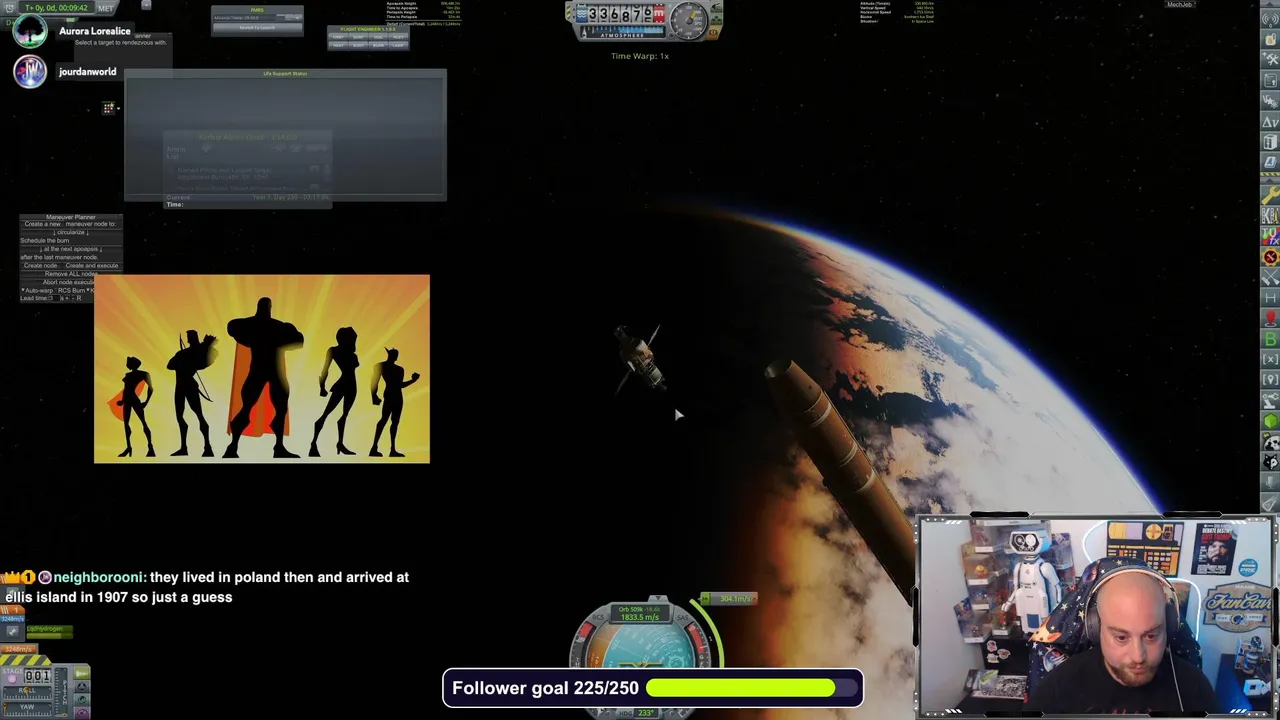Click the 'neighborooni' chat username

[99, 577]
